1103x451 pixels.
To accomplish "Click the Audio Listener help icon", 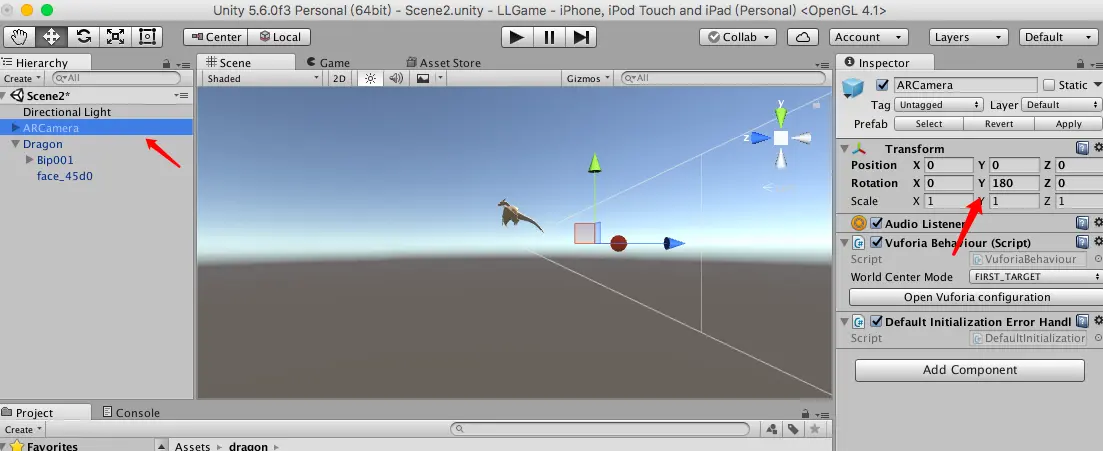I will coord(1083,223).
